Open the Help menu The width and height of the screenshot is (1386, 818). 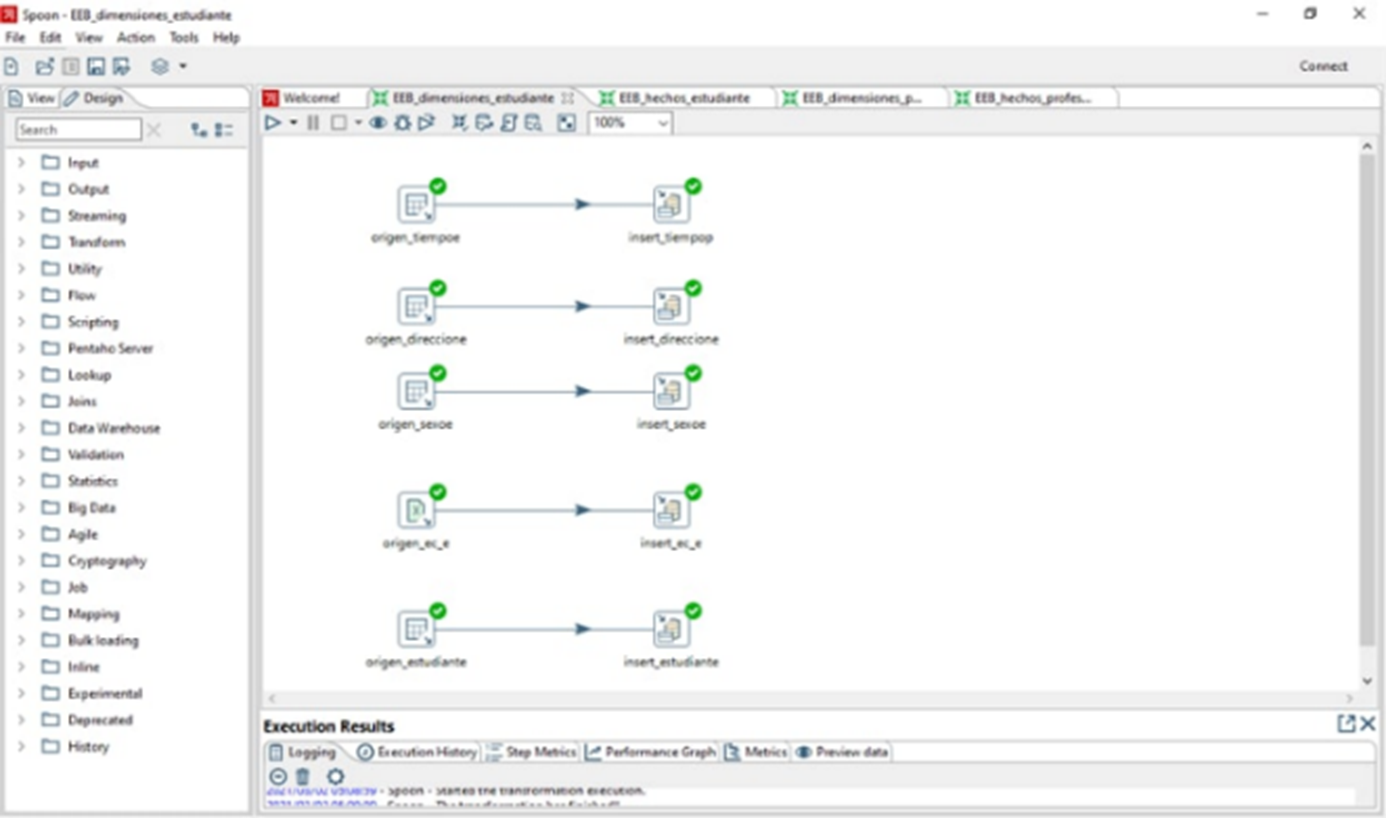(x=226, y=37)
